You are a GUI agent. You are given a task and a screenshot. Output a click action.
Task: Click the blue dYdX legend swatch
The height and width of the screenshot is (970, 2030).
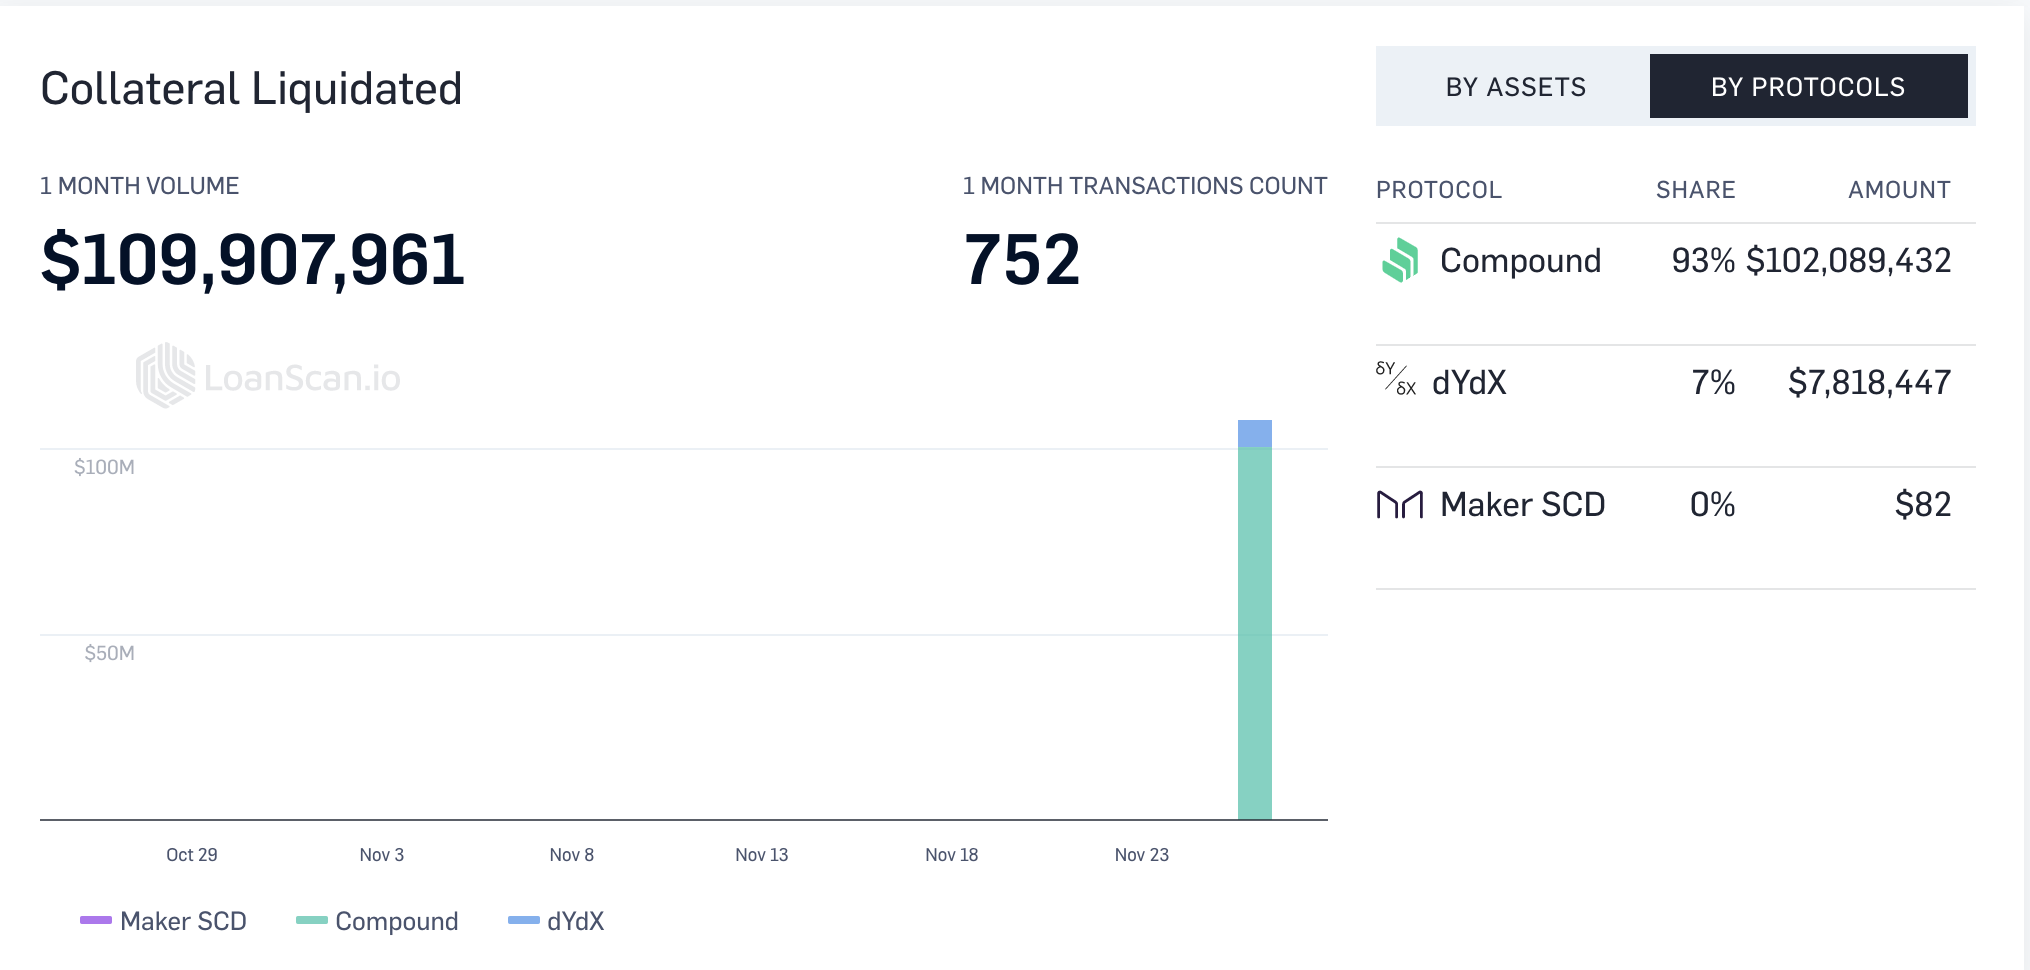524,920
